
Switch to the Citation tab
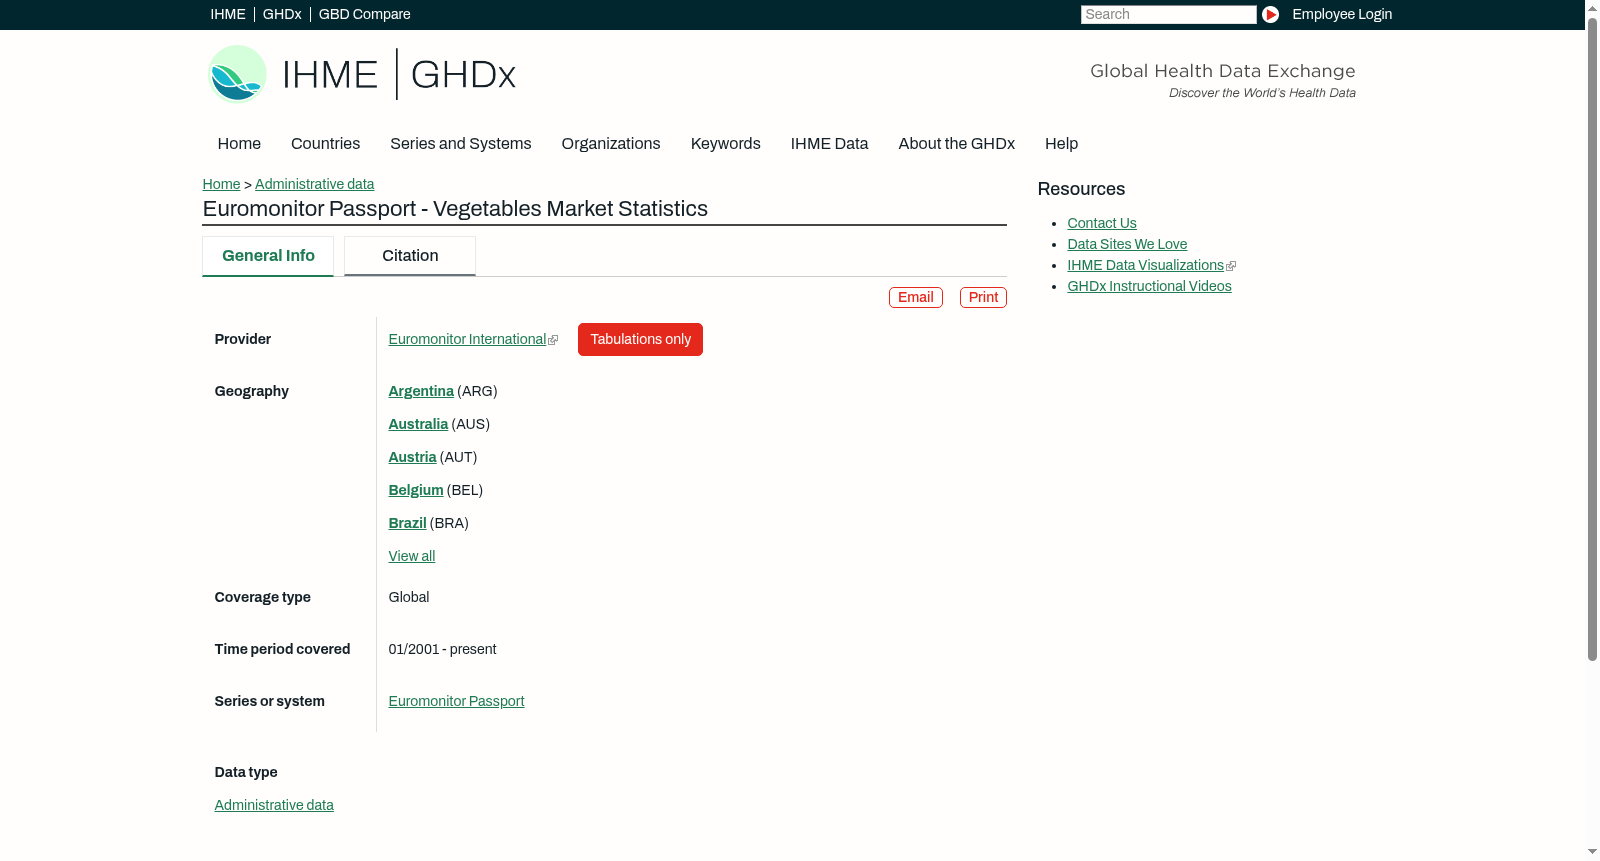coord(410,256)
